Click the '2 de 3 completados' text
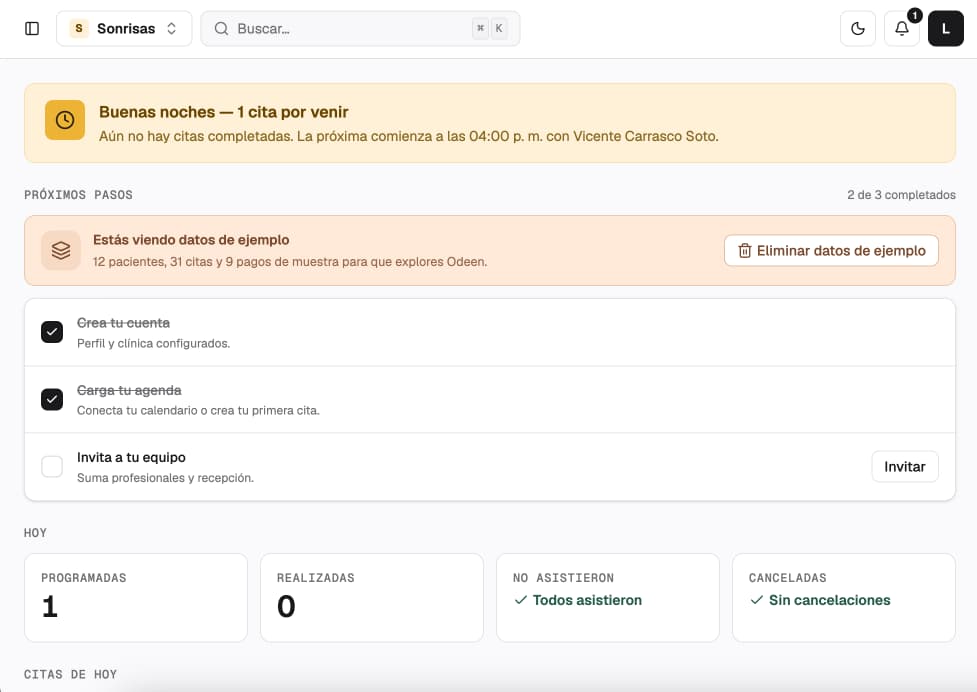 (901, 195)
